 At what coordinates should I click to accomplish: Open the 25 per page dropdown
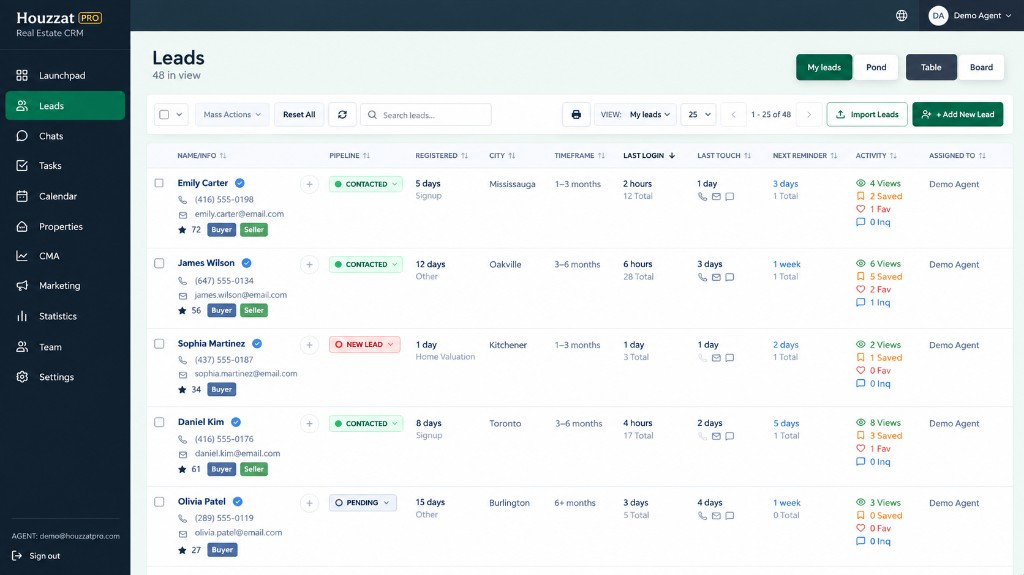point(699,114)
